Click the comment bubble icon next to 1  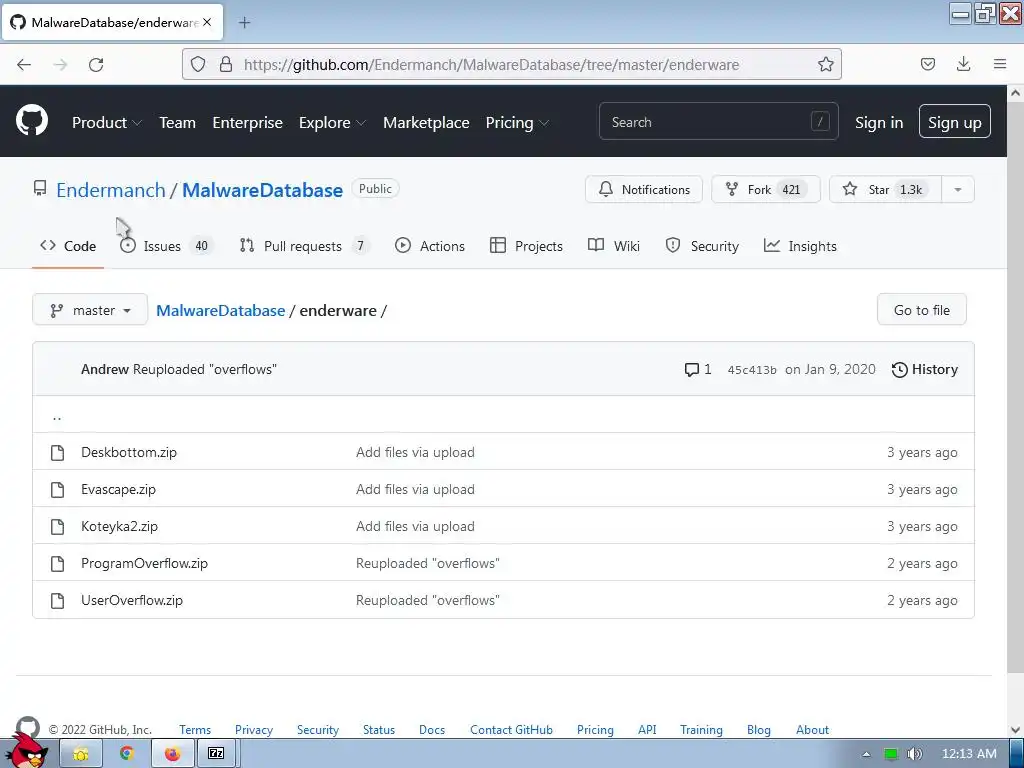point(691,370)
